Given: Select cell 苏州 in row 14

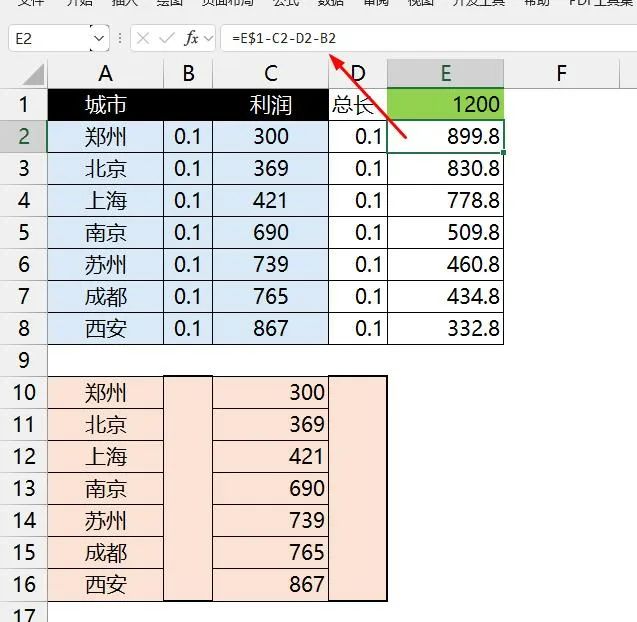Looking at the screenshot, I should coord(106,520).
